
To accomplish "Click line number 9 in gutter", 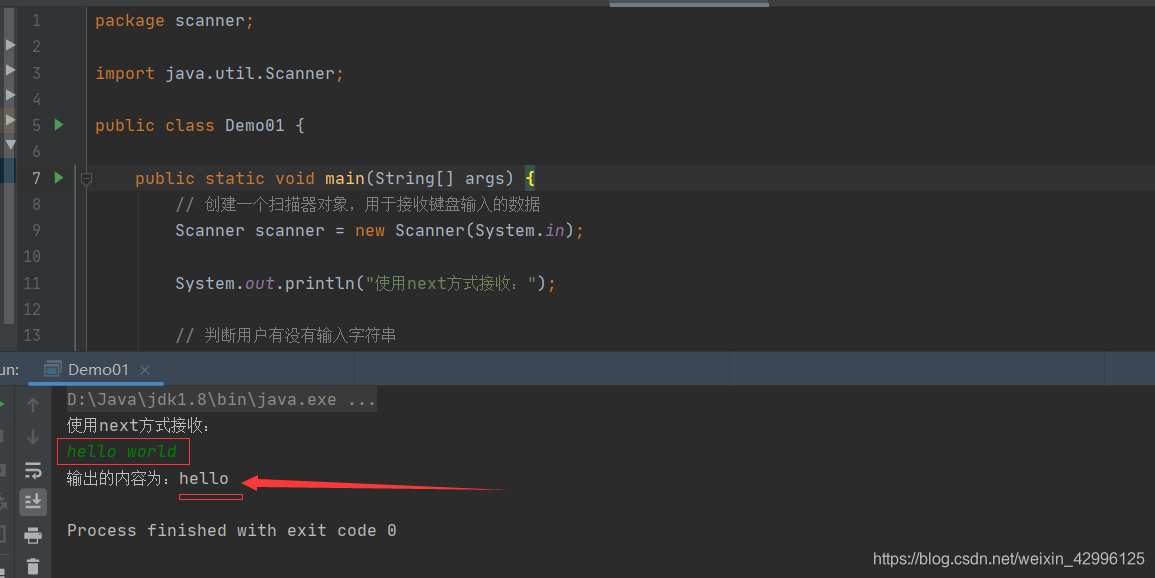I will pyautogui.click(x=36, y=230).
